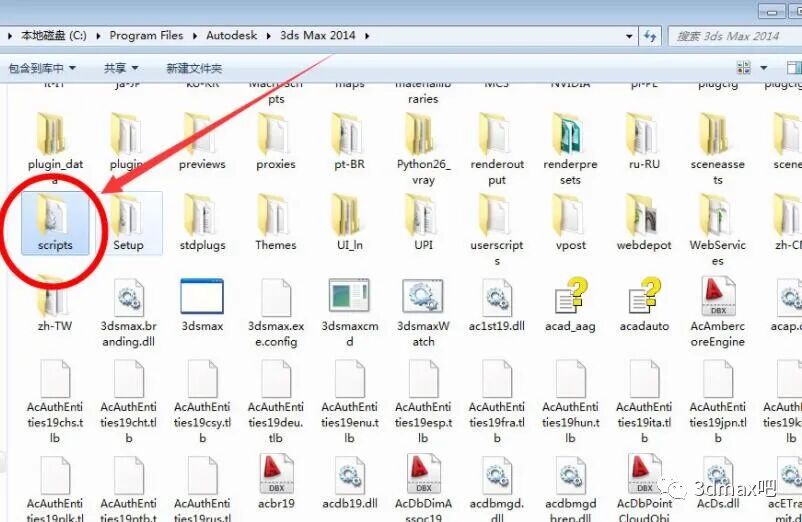Select the AcDbDimAssoc19 file
The width and height of the screenshot is (802, 522).
(423, 488)
